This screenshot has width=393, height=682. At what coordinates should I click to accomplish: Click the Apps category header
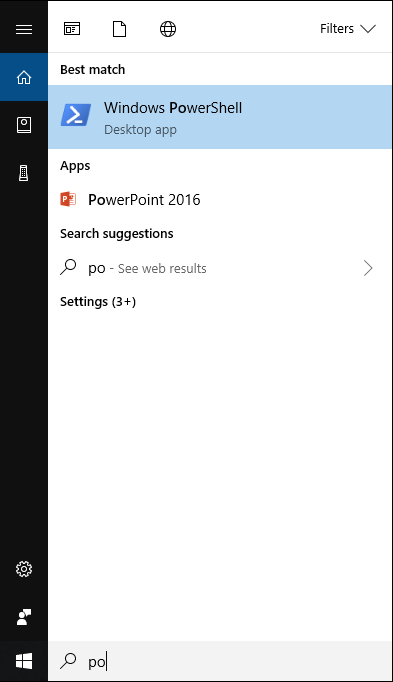pos(75,166)
